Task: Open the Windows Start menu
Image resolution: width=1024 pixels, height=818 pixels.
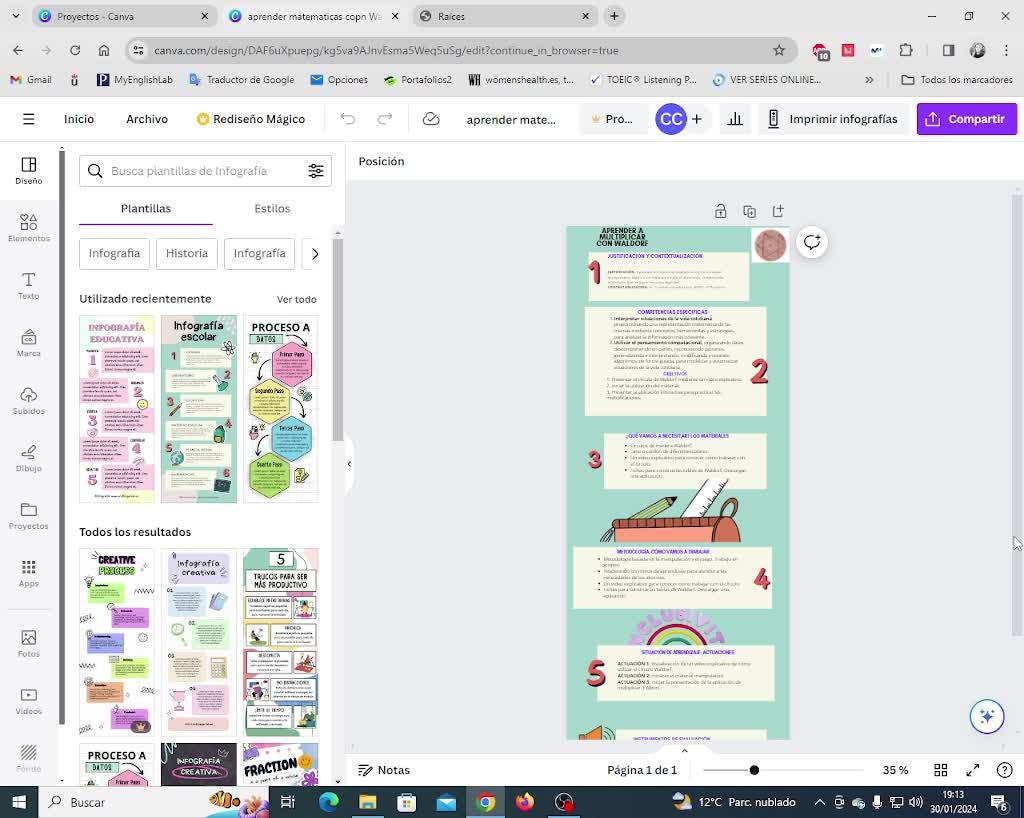Action: click(x=19, y=802)
